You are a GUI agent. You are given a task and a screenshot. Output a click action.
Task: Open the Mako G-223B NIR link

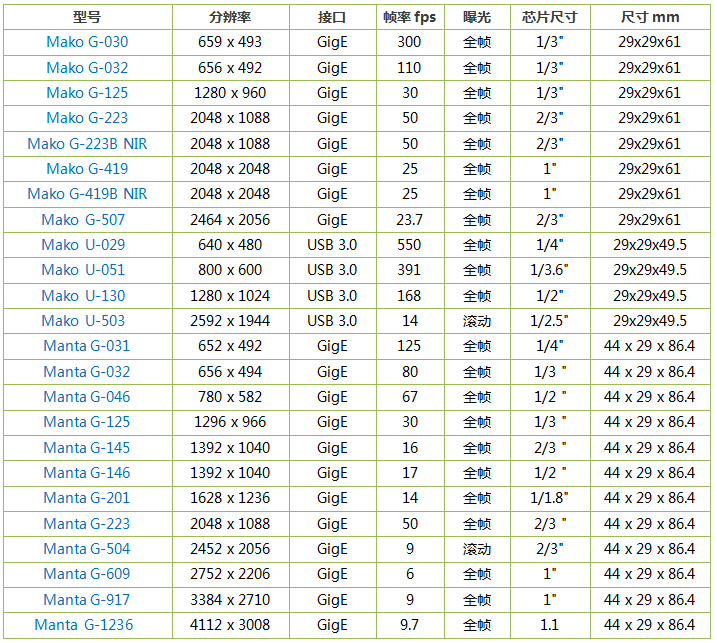pos(87,144)
